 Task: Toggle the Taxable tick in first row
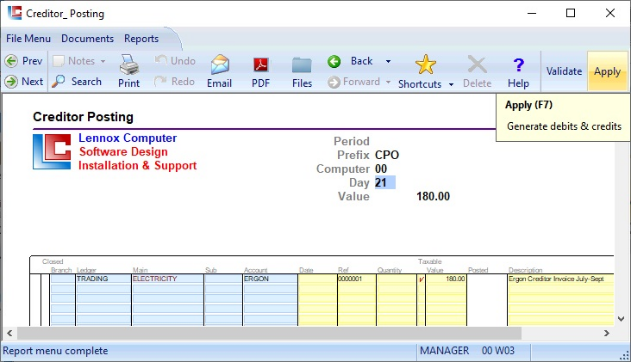click(421, 279)
